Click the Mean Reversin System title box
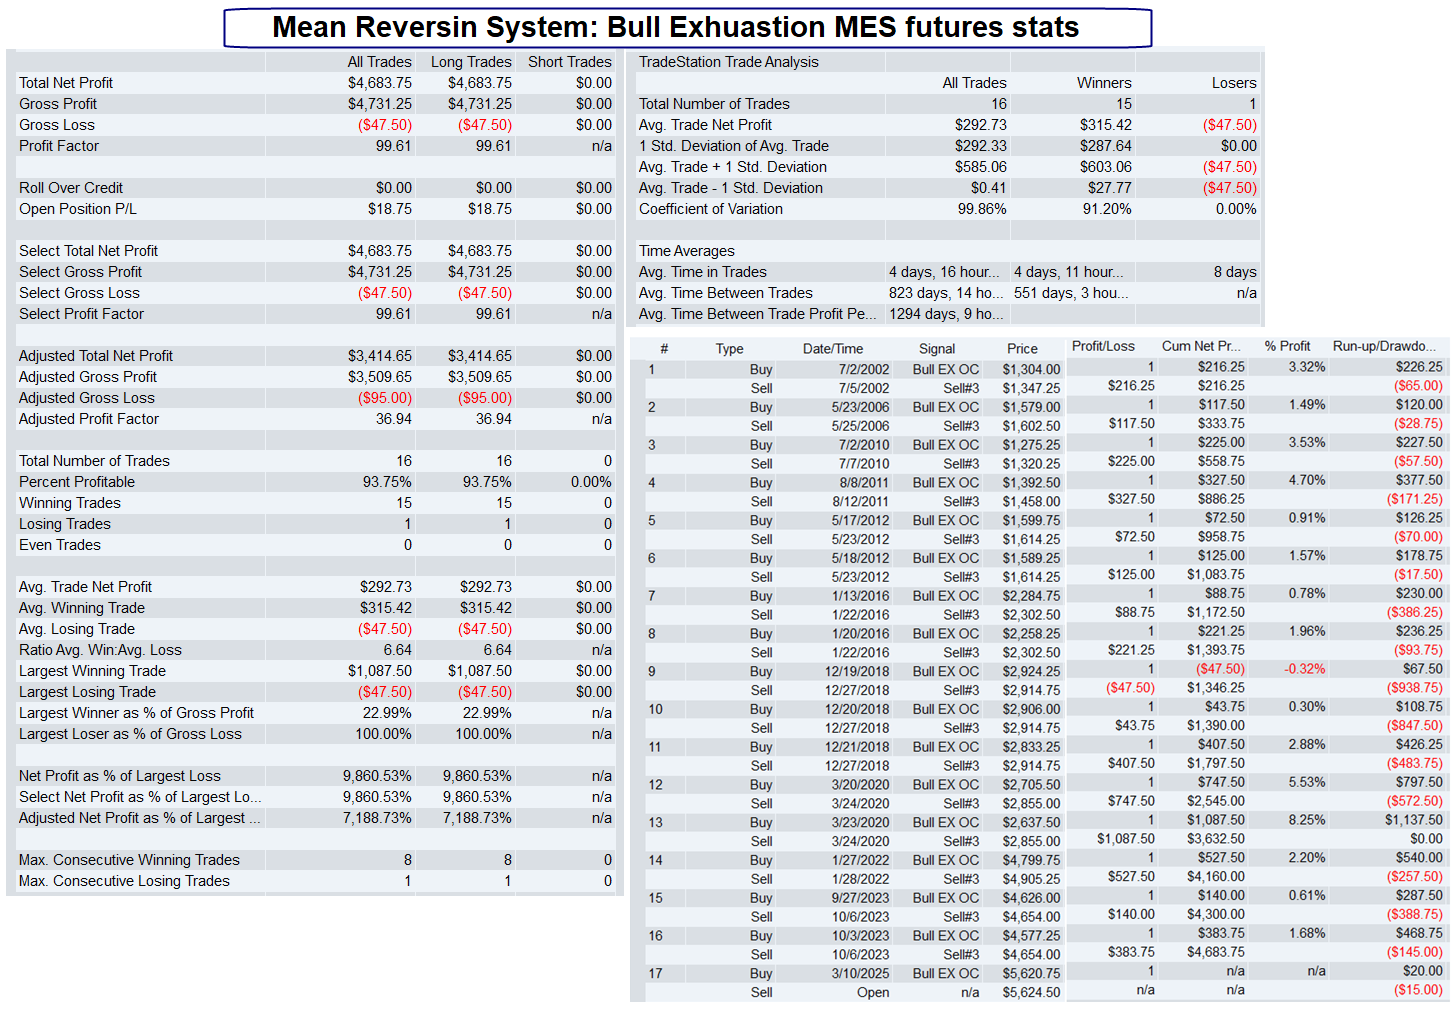The height and width of the screenshot is (1014, 1456). coord(688,28)
